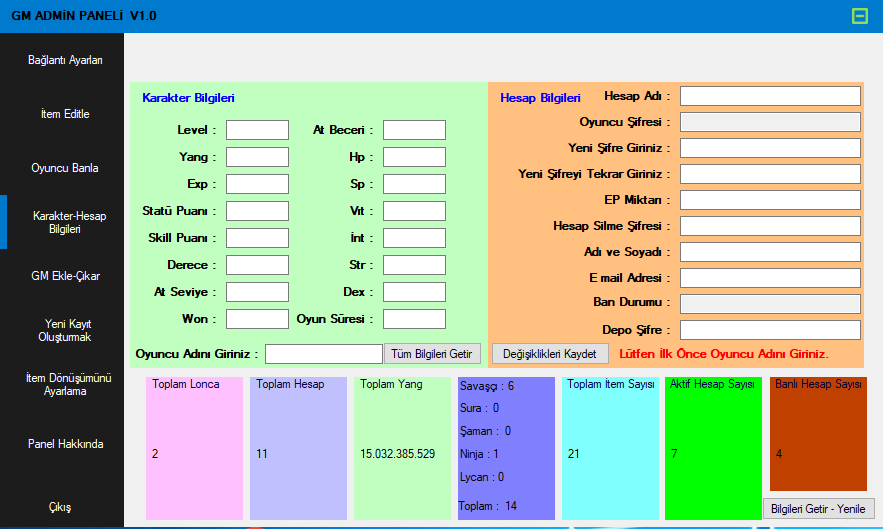The height and width of the screenshot is (529, 883).
Task: Open Yeni Kayıt Oluşturmak page
Action: [65, 330]
